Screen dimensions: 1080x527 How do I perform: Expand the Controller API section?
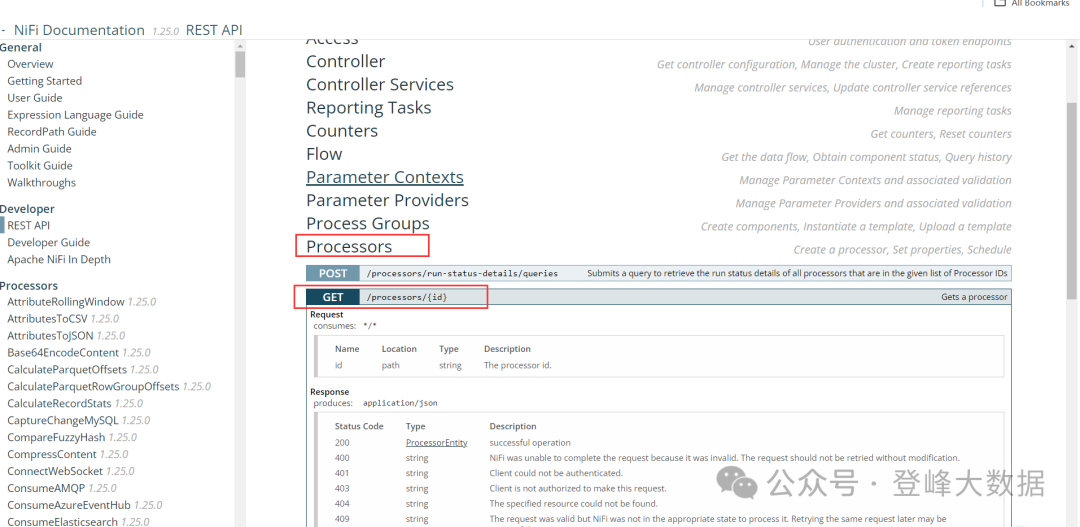pos(346,61)
